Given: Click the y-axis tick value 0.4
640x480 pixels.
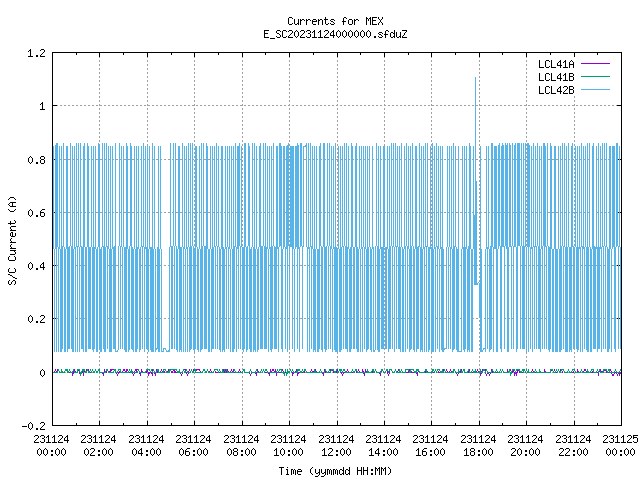Looking at the screenshot, I should click(x=36, y=266).
